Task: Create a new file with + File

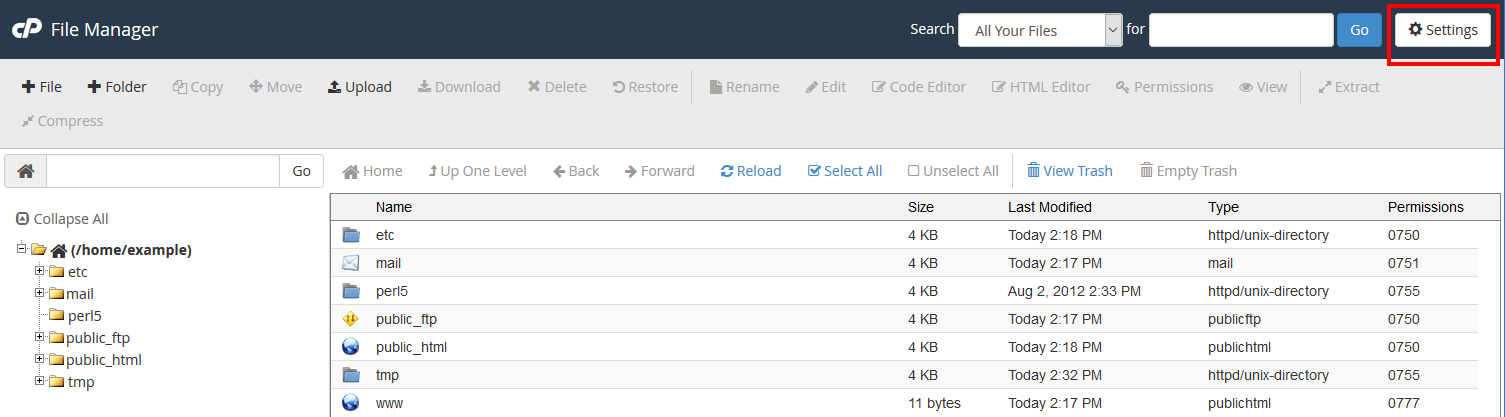Action: pyautogui.click(x=42, y=87)
